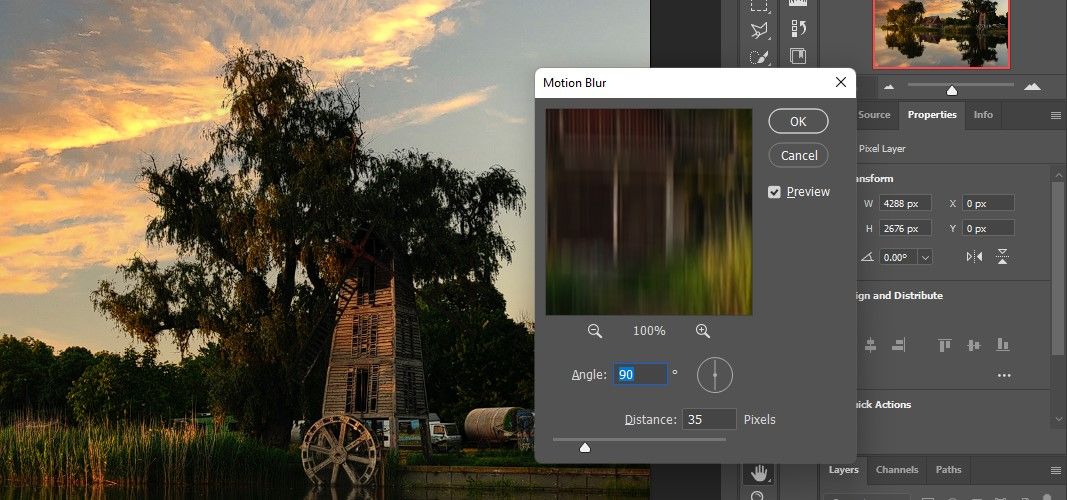Switch to the Layers tab
This screenshot has width=1067, height=500.
(843, 469)
